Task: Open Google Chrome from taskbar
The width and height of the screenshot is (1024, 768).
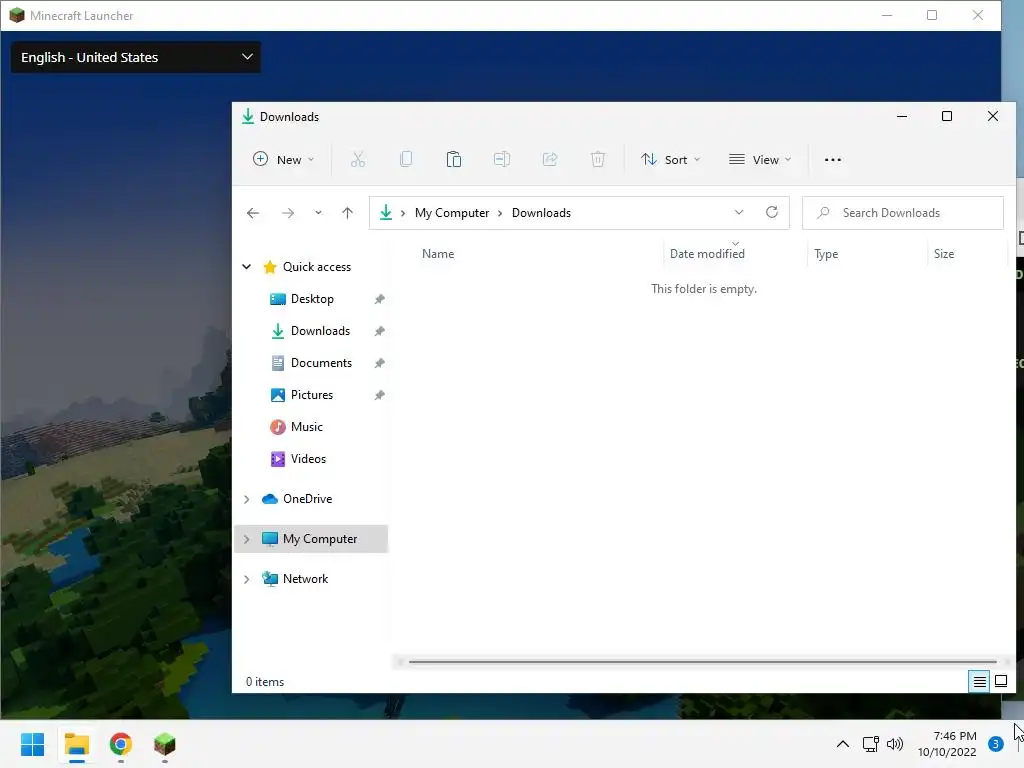Action: [x=121, y=744]
